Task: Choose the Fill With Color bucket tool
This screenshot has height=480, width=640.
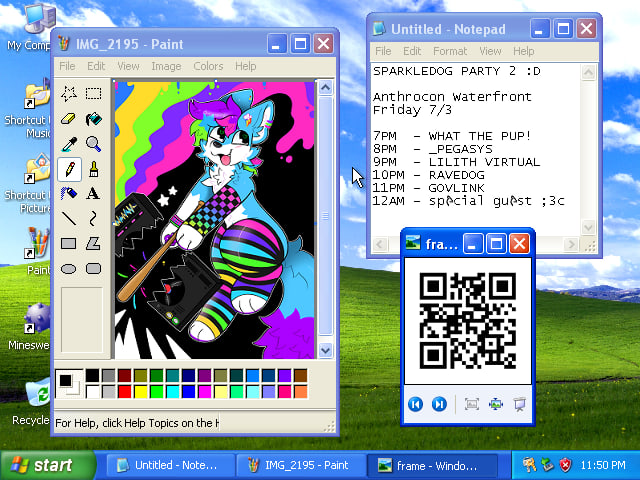Action: [93, 119]
